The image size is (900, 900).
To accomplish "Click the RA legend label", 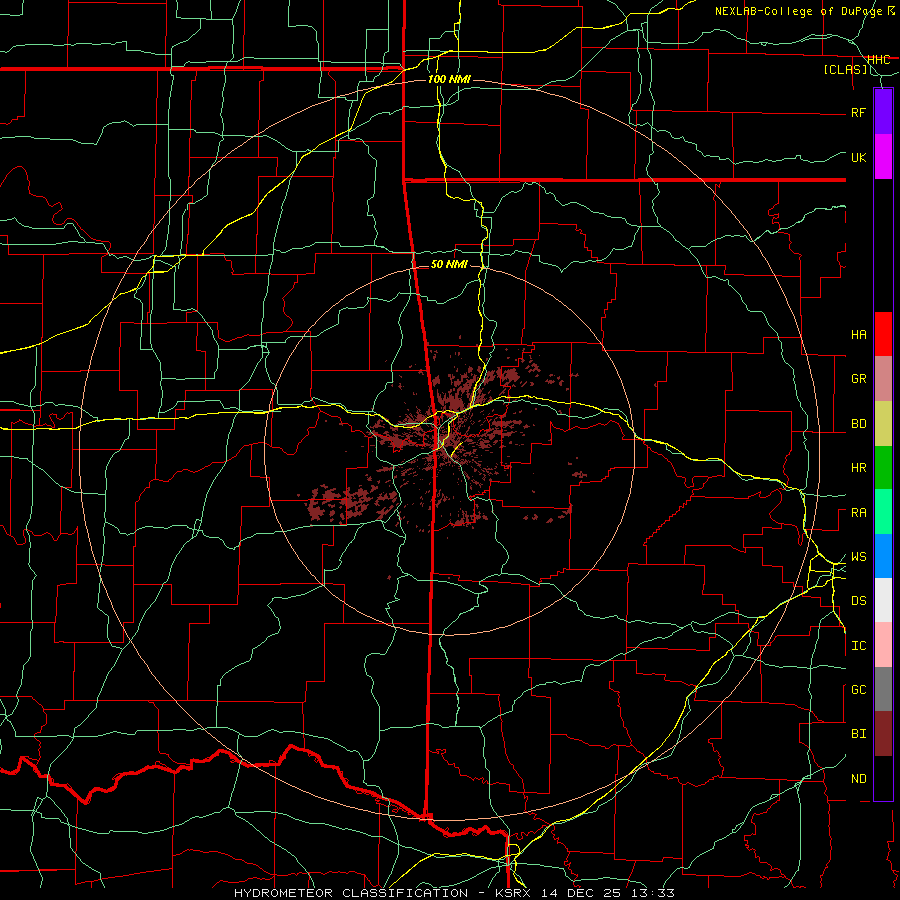I will [x=859, y=513].
